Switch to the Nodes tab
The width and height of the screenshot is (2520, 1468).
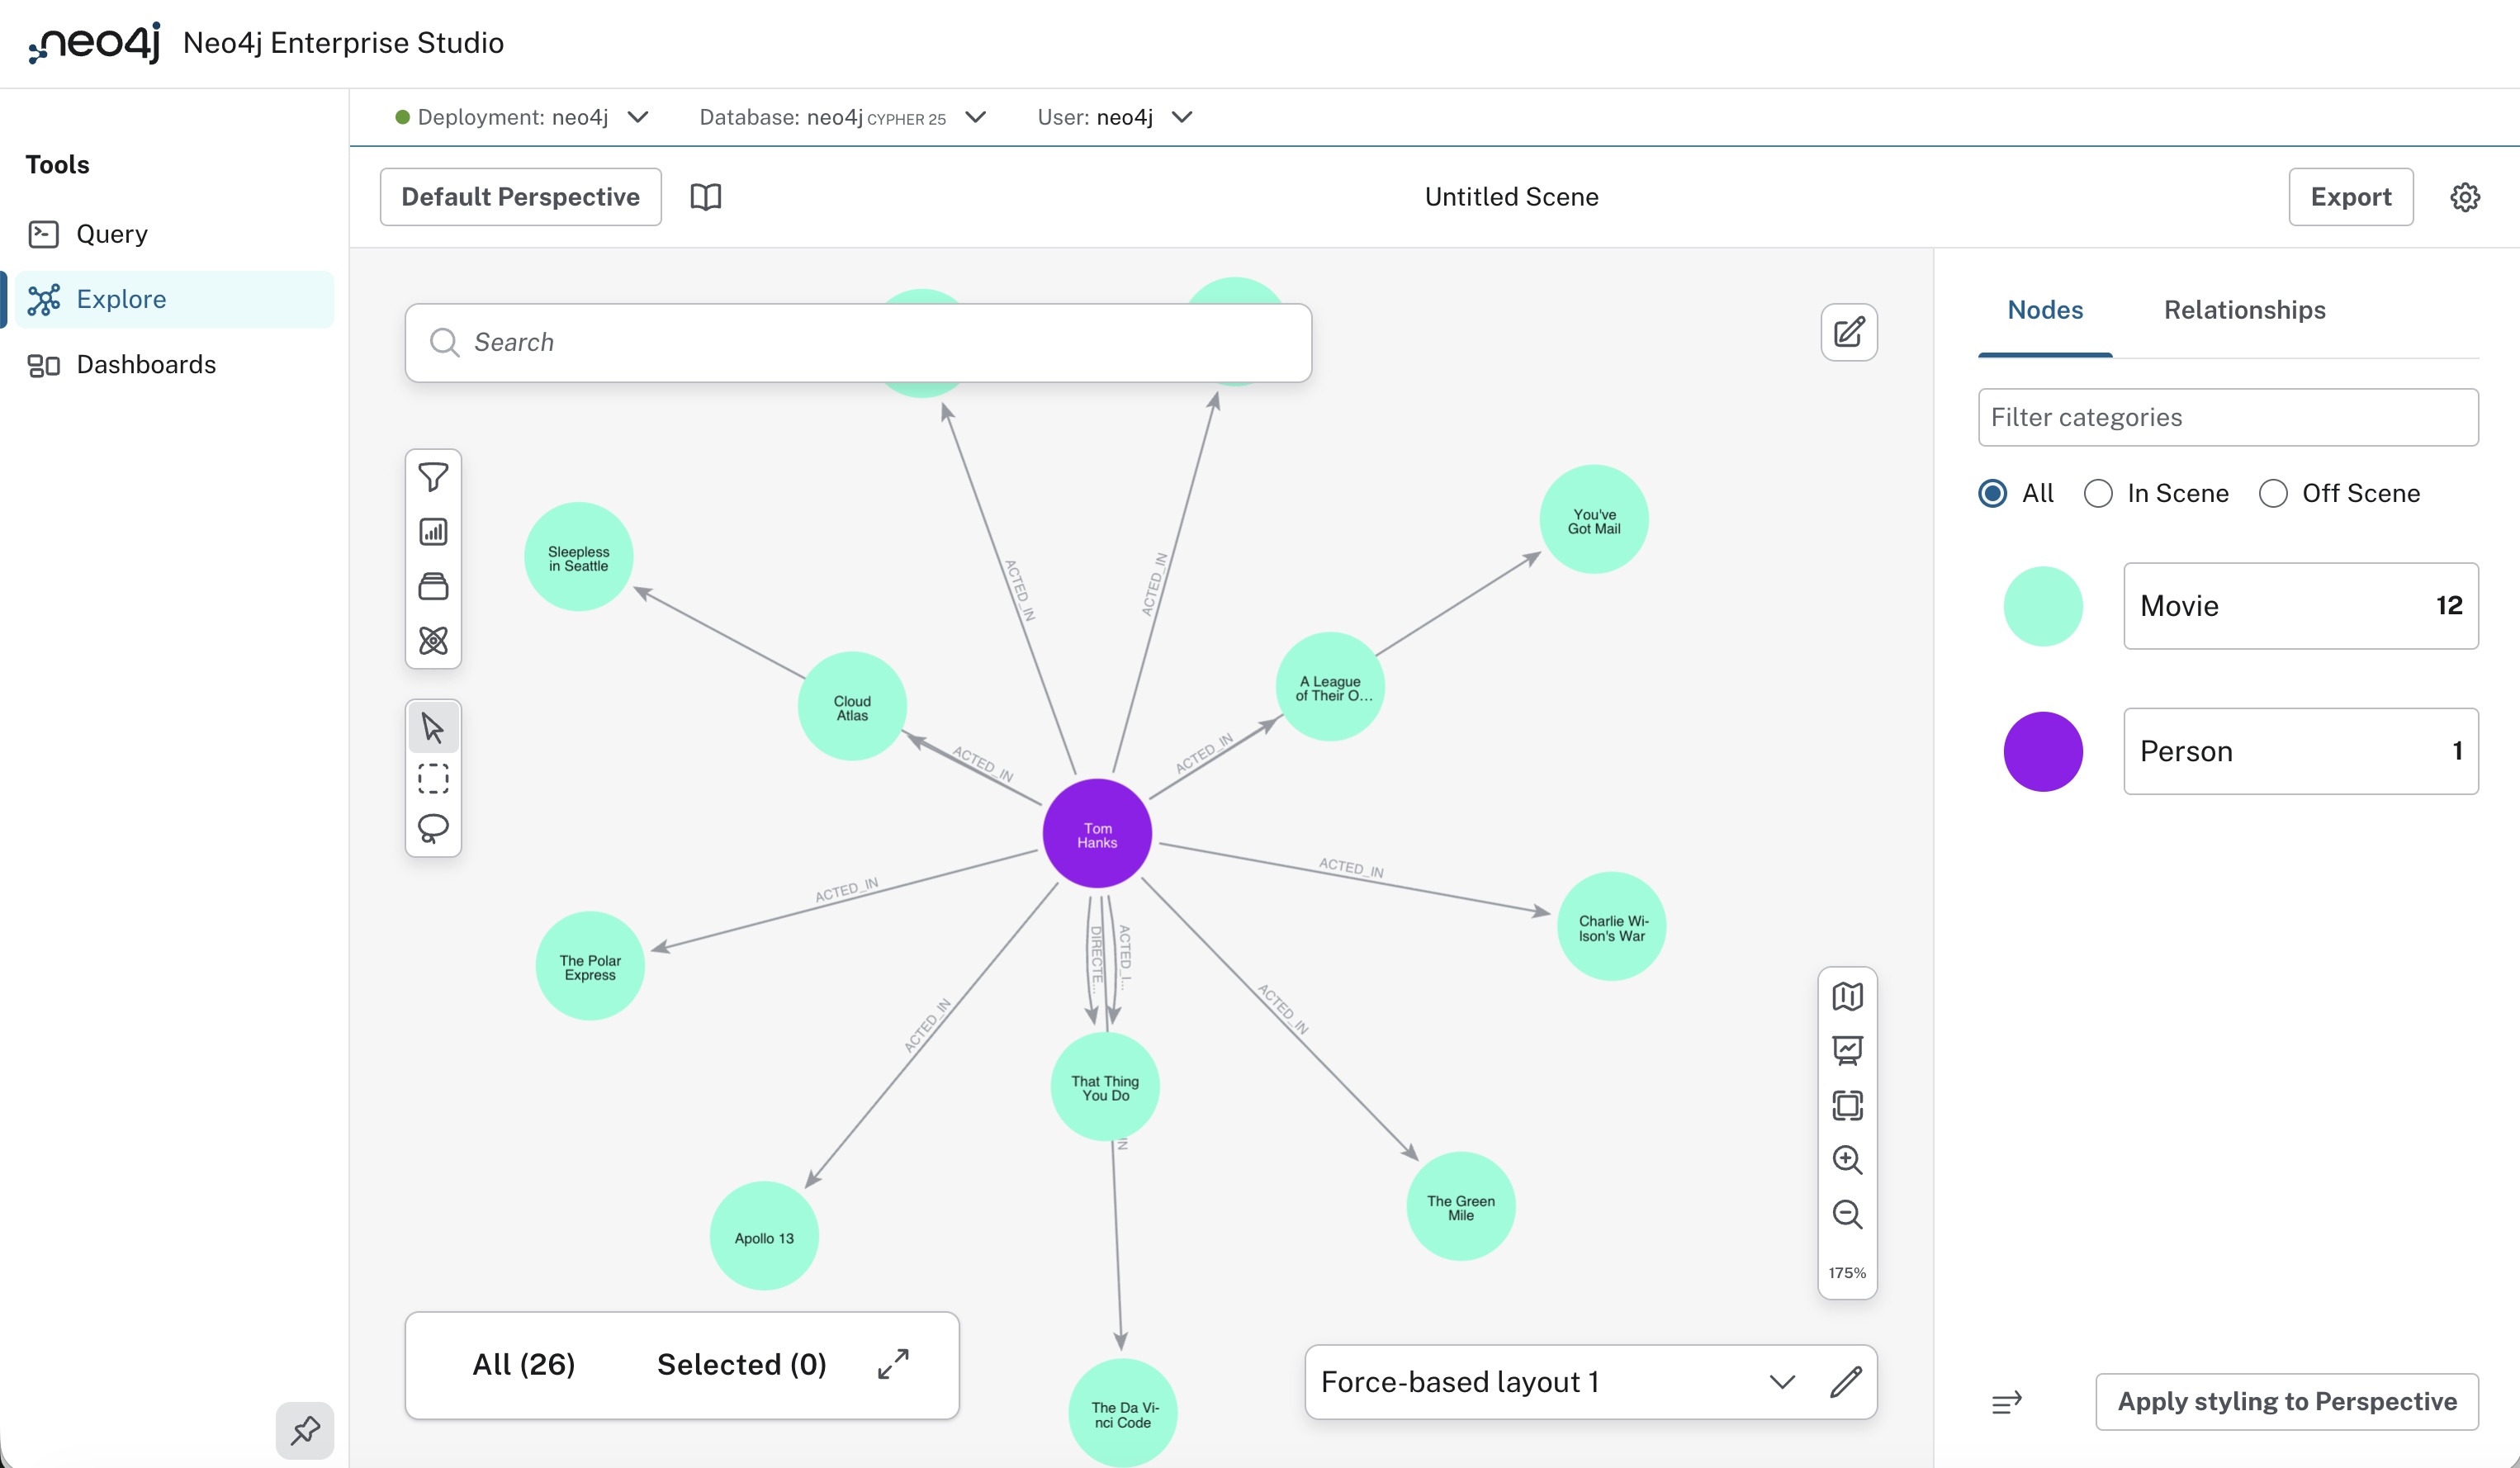coord(2045,310)
